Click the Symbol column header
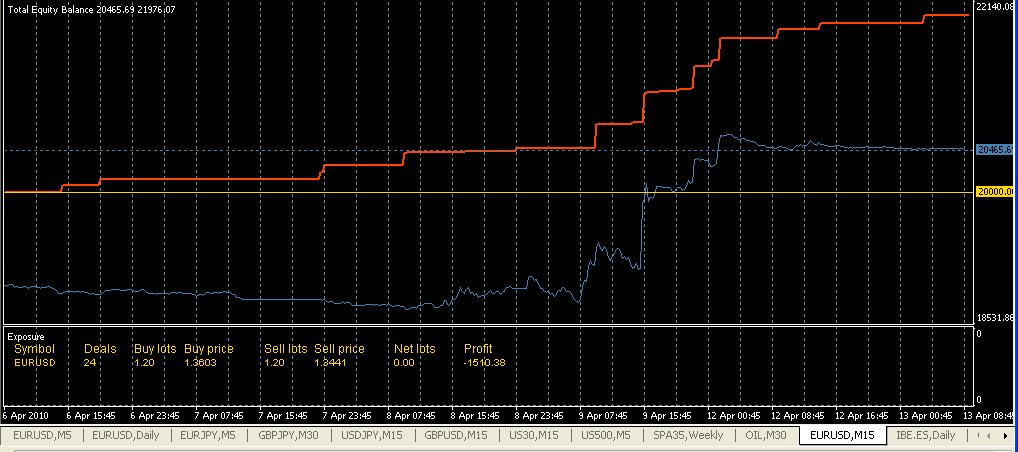Screen dimensions: 1018x452 (34, 349)
